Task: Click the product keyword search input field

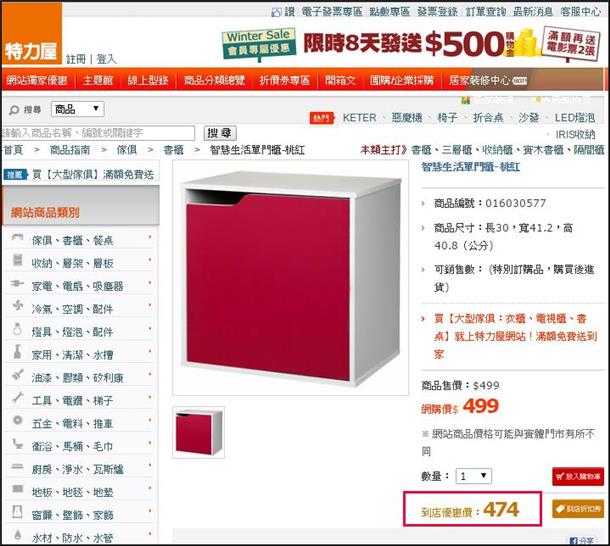Action: click(x=98, y=133)
